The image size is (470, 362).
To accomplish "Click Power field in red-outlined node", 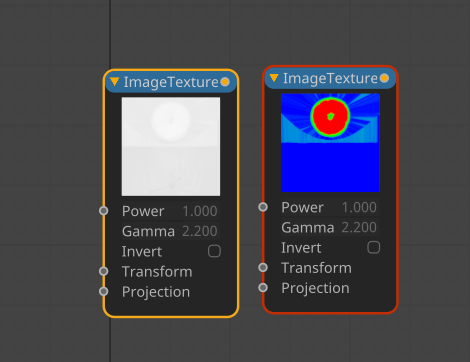I will 330,207.
